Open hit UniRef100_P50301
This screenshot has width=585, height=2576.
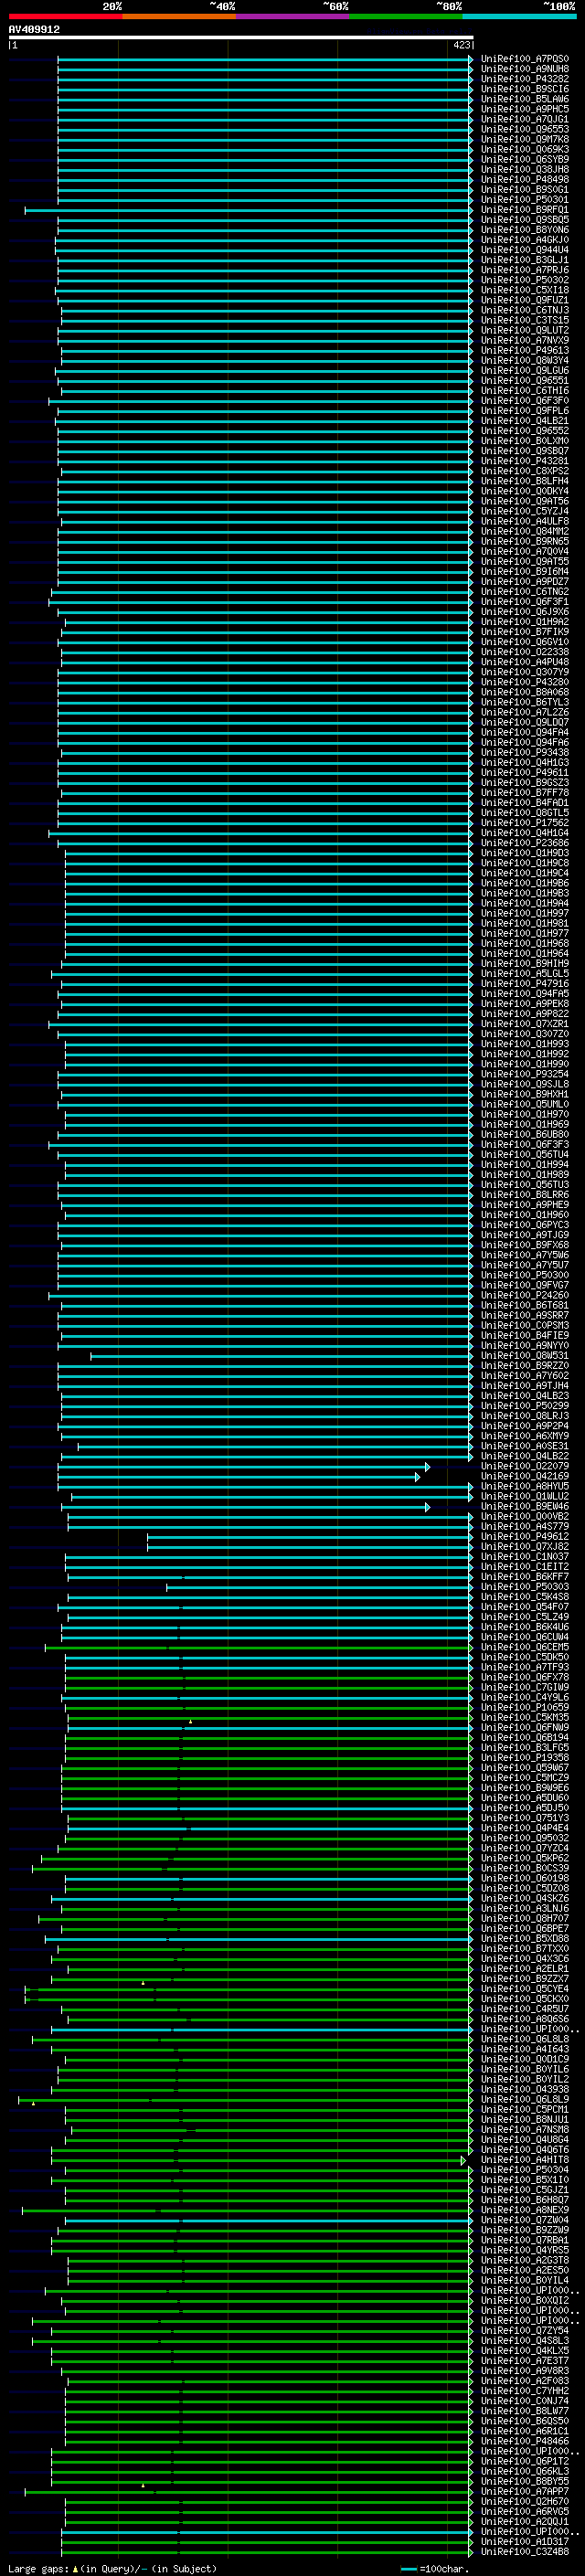pos(525,200)
